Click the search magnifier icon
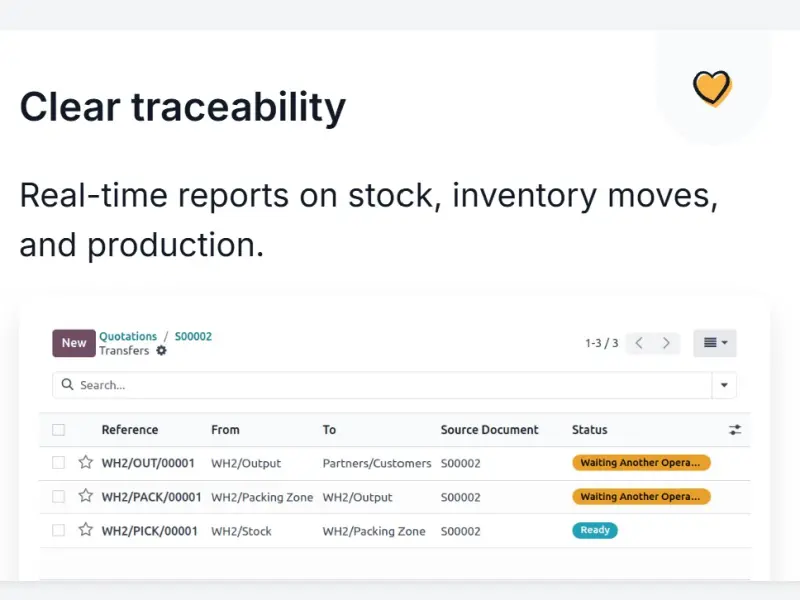 [x=68, y=385]
